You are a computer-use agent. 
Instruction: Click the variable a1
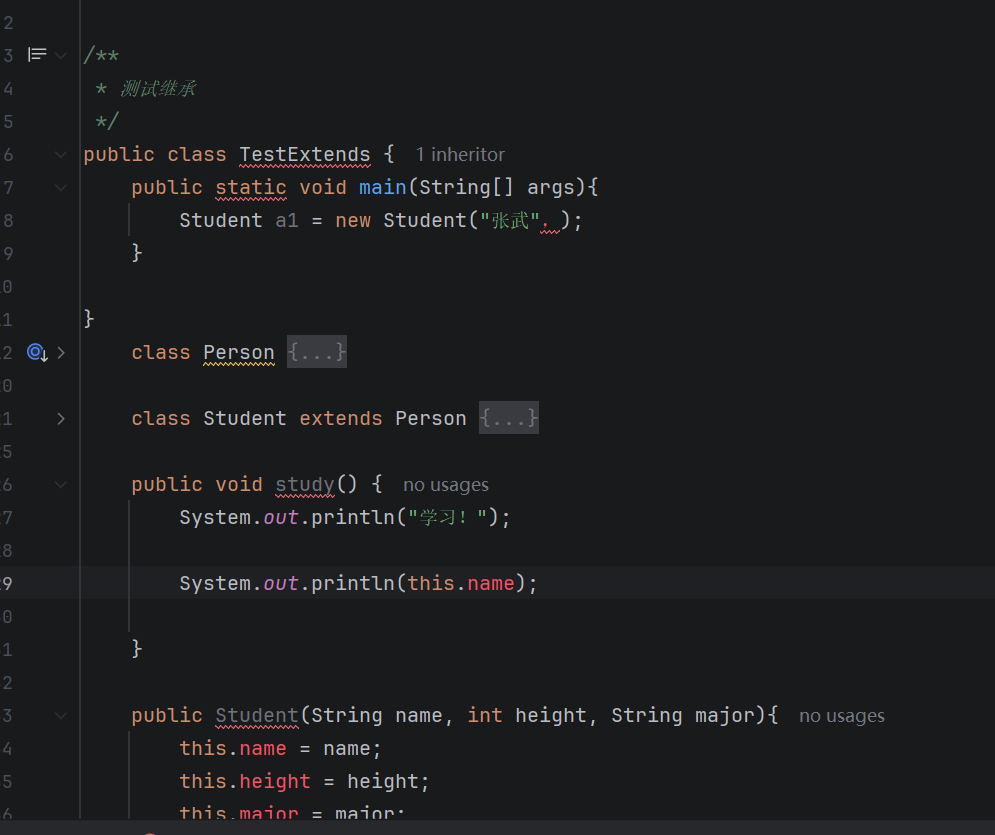click(x=287, y=221)
